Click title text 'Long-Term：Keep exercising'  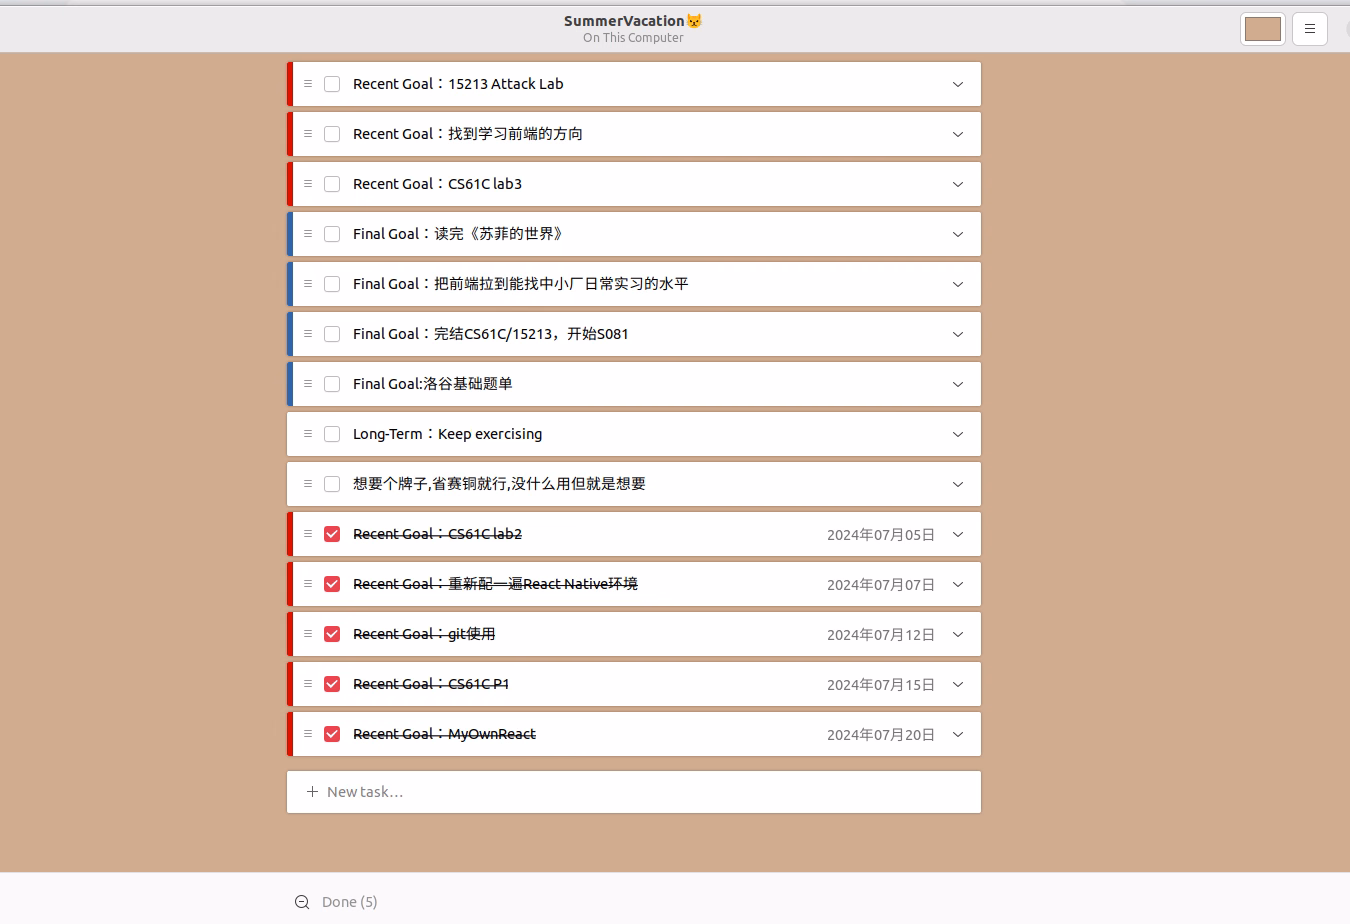[447, 434]
